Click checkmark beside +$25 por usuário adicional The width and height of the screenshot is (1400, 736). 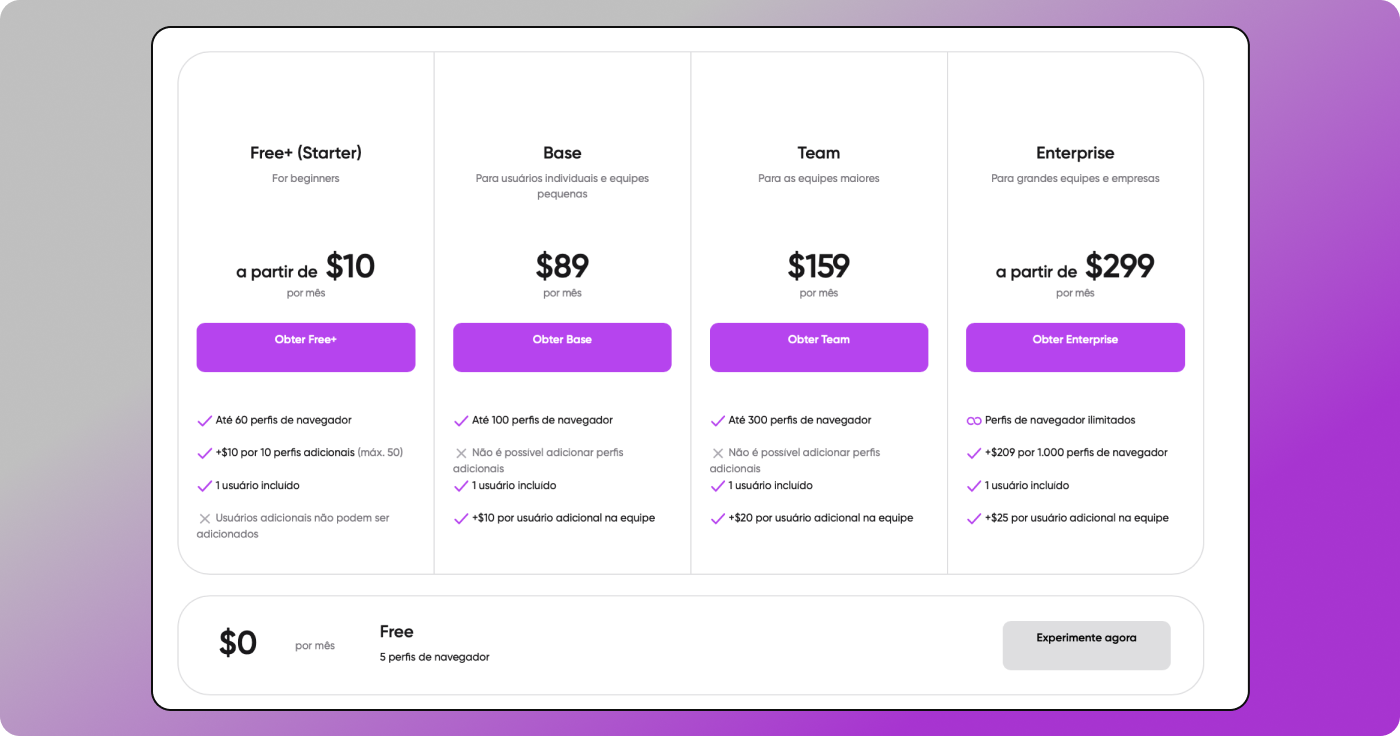click(x=974, y=519)
